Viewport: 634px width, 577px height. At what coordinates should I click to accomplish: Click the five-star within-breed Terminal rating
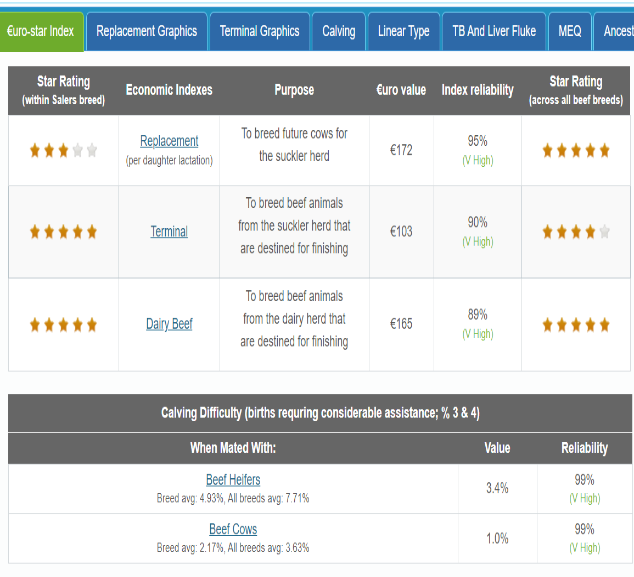pos(63,232)
